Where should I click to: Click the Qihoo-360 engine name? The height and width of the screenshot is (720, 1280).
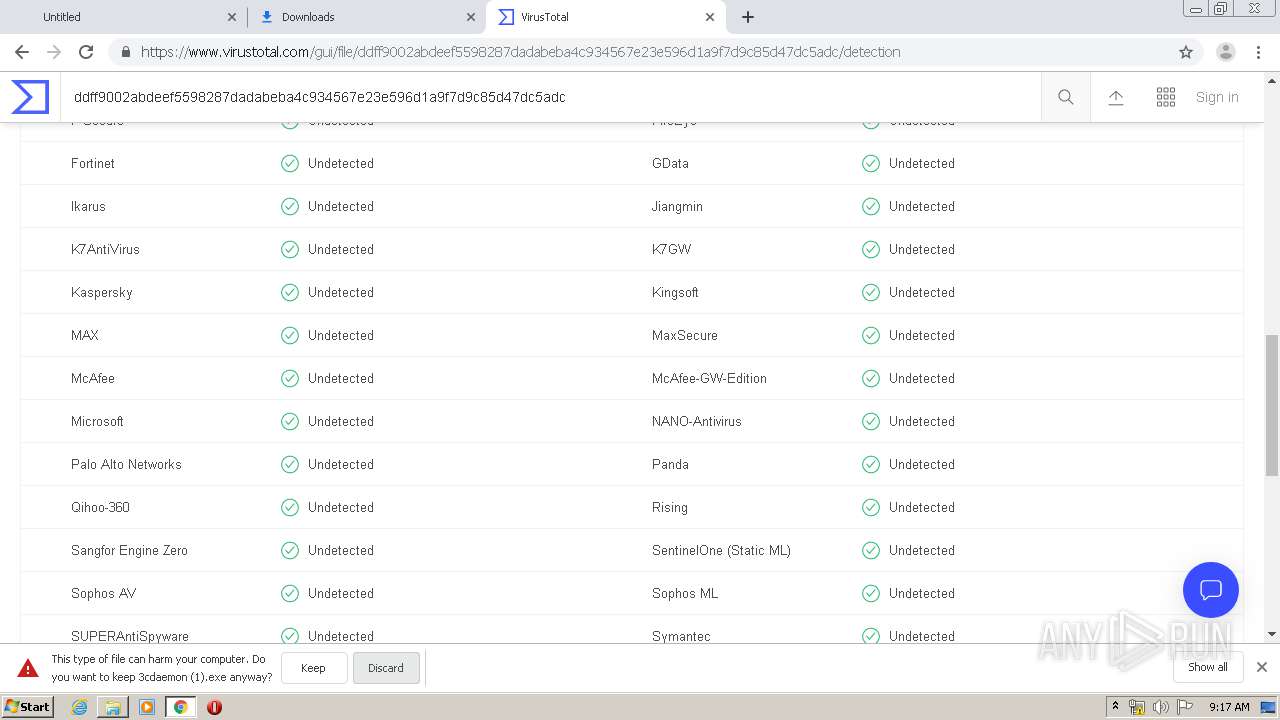click(x=100, y=507)
